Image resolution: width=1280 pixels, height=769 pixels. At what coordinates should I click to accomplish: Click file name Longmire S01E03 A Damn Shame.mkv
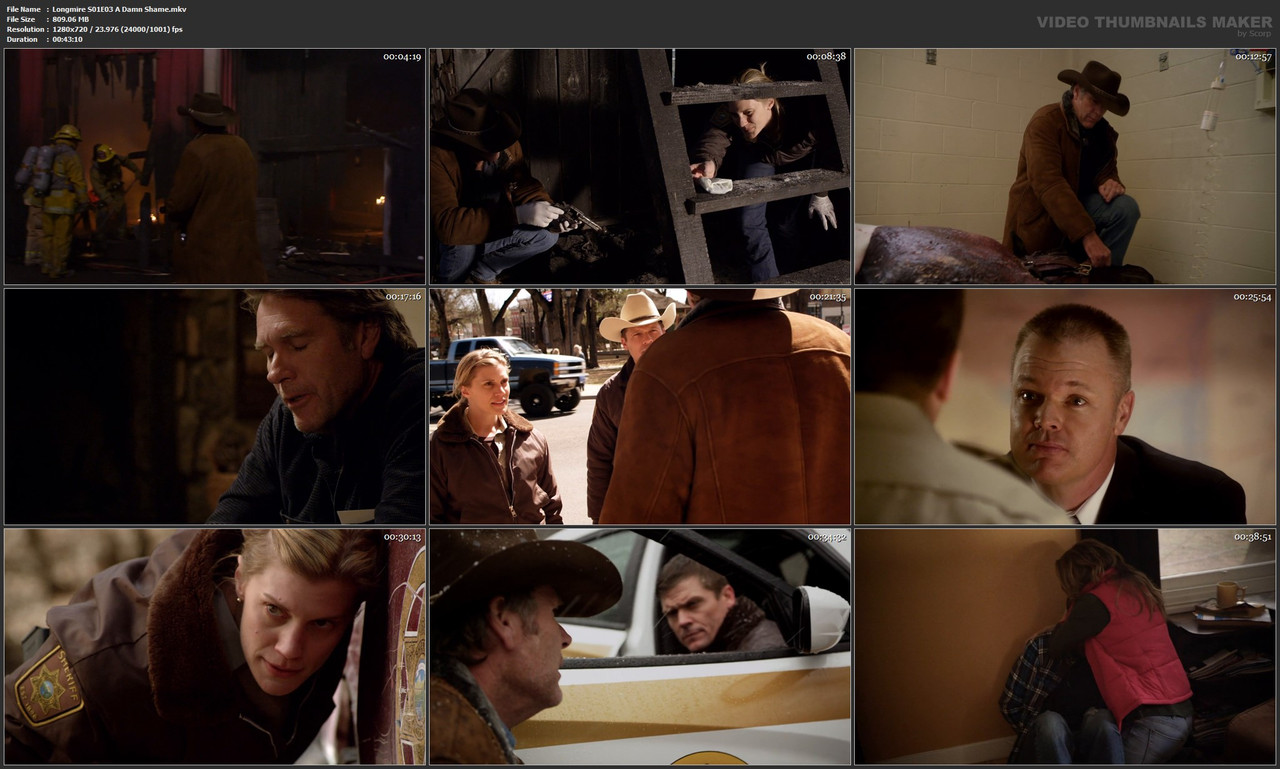[x=119, y=9]
